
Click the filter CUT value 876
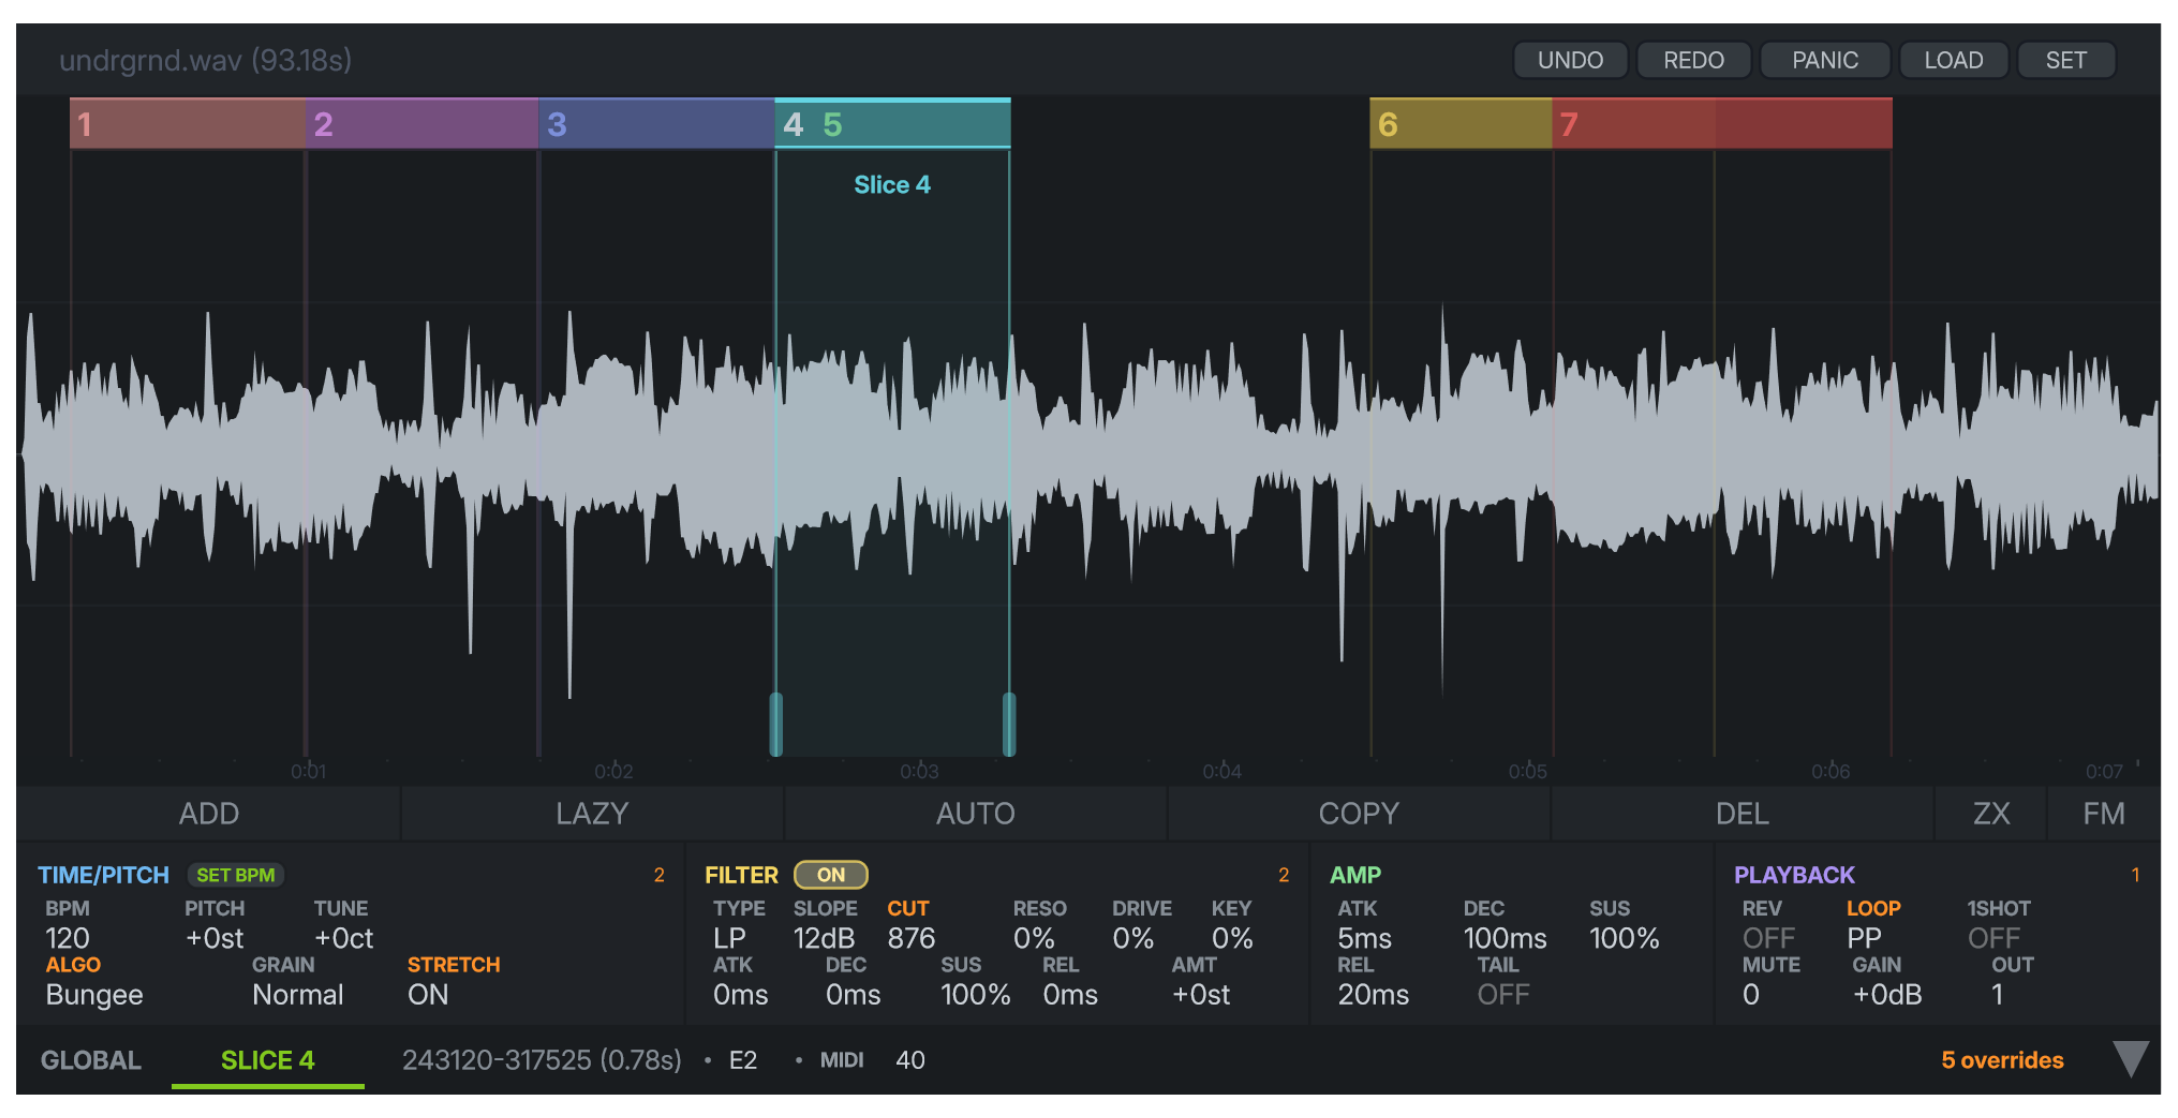(x=911, y=938)
